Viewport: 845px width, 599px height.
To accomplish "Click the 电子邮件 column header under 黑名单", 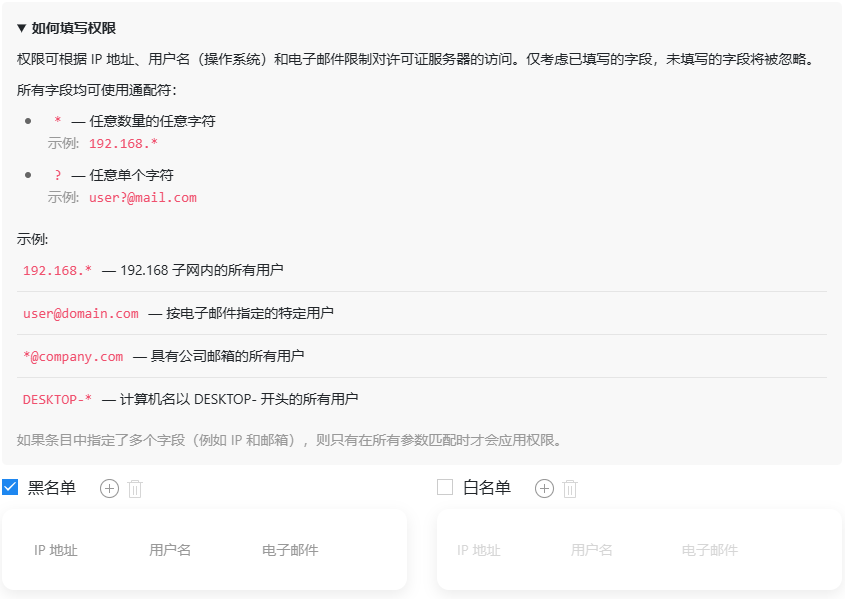I will pos(290,550).
